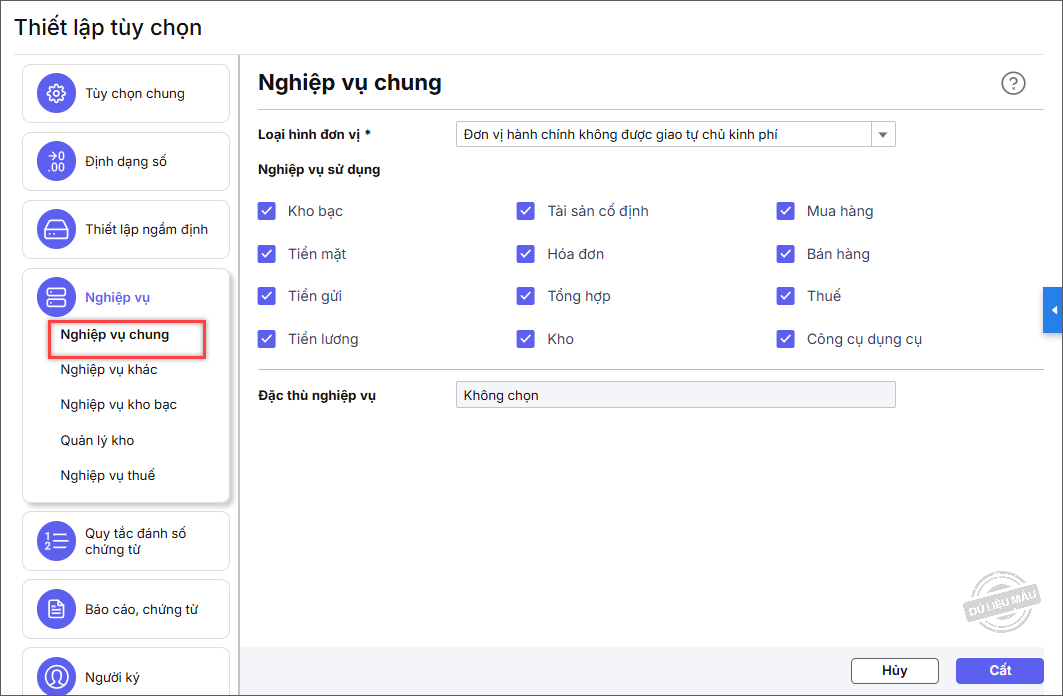Image resolution: width=1063 pixels, height=696 pixels.
Task: Open Quản lý kho settings item
Action: (97, 440)
